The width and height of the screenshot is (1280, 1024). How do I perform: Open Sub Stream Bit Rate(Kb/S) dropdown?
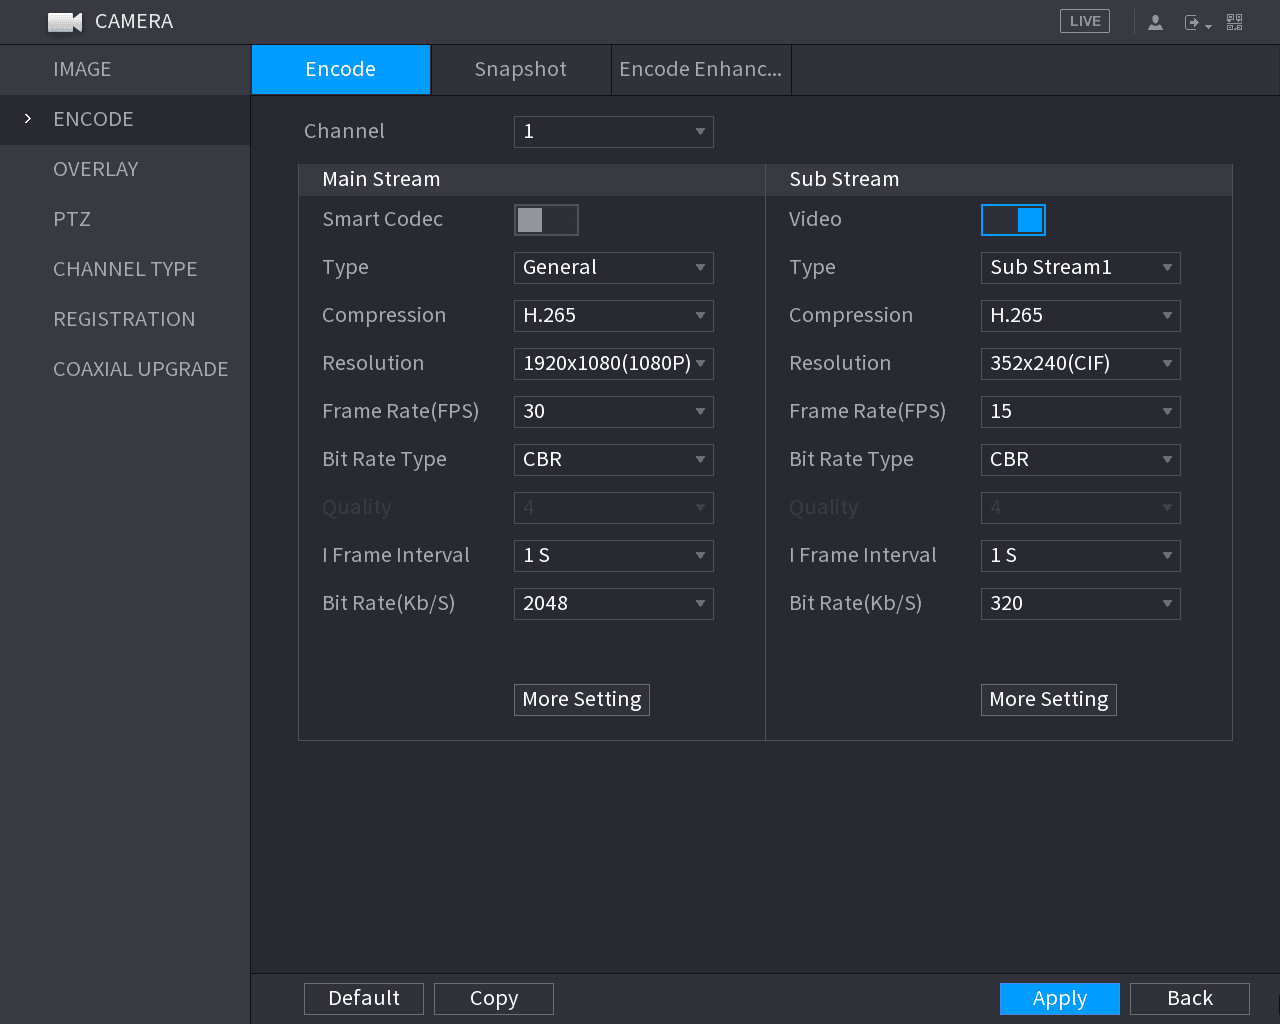click(1081, 604)
